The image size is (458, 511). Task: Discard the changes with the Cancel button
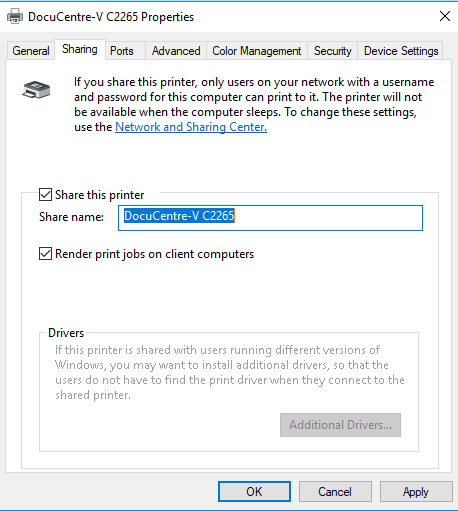[x=335, y=492]
